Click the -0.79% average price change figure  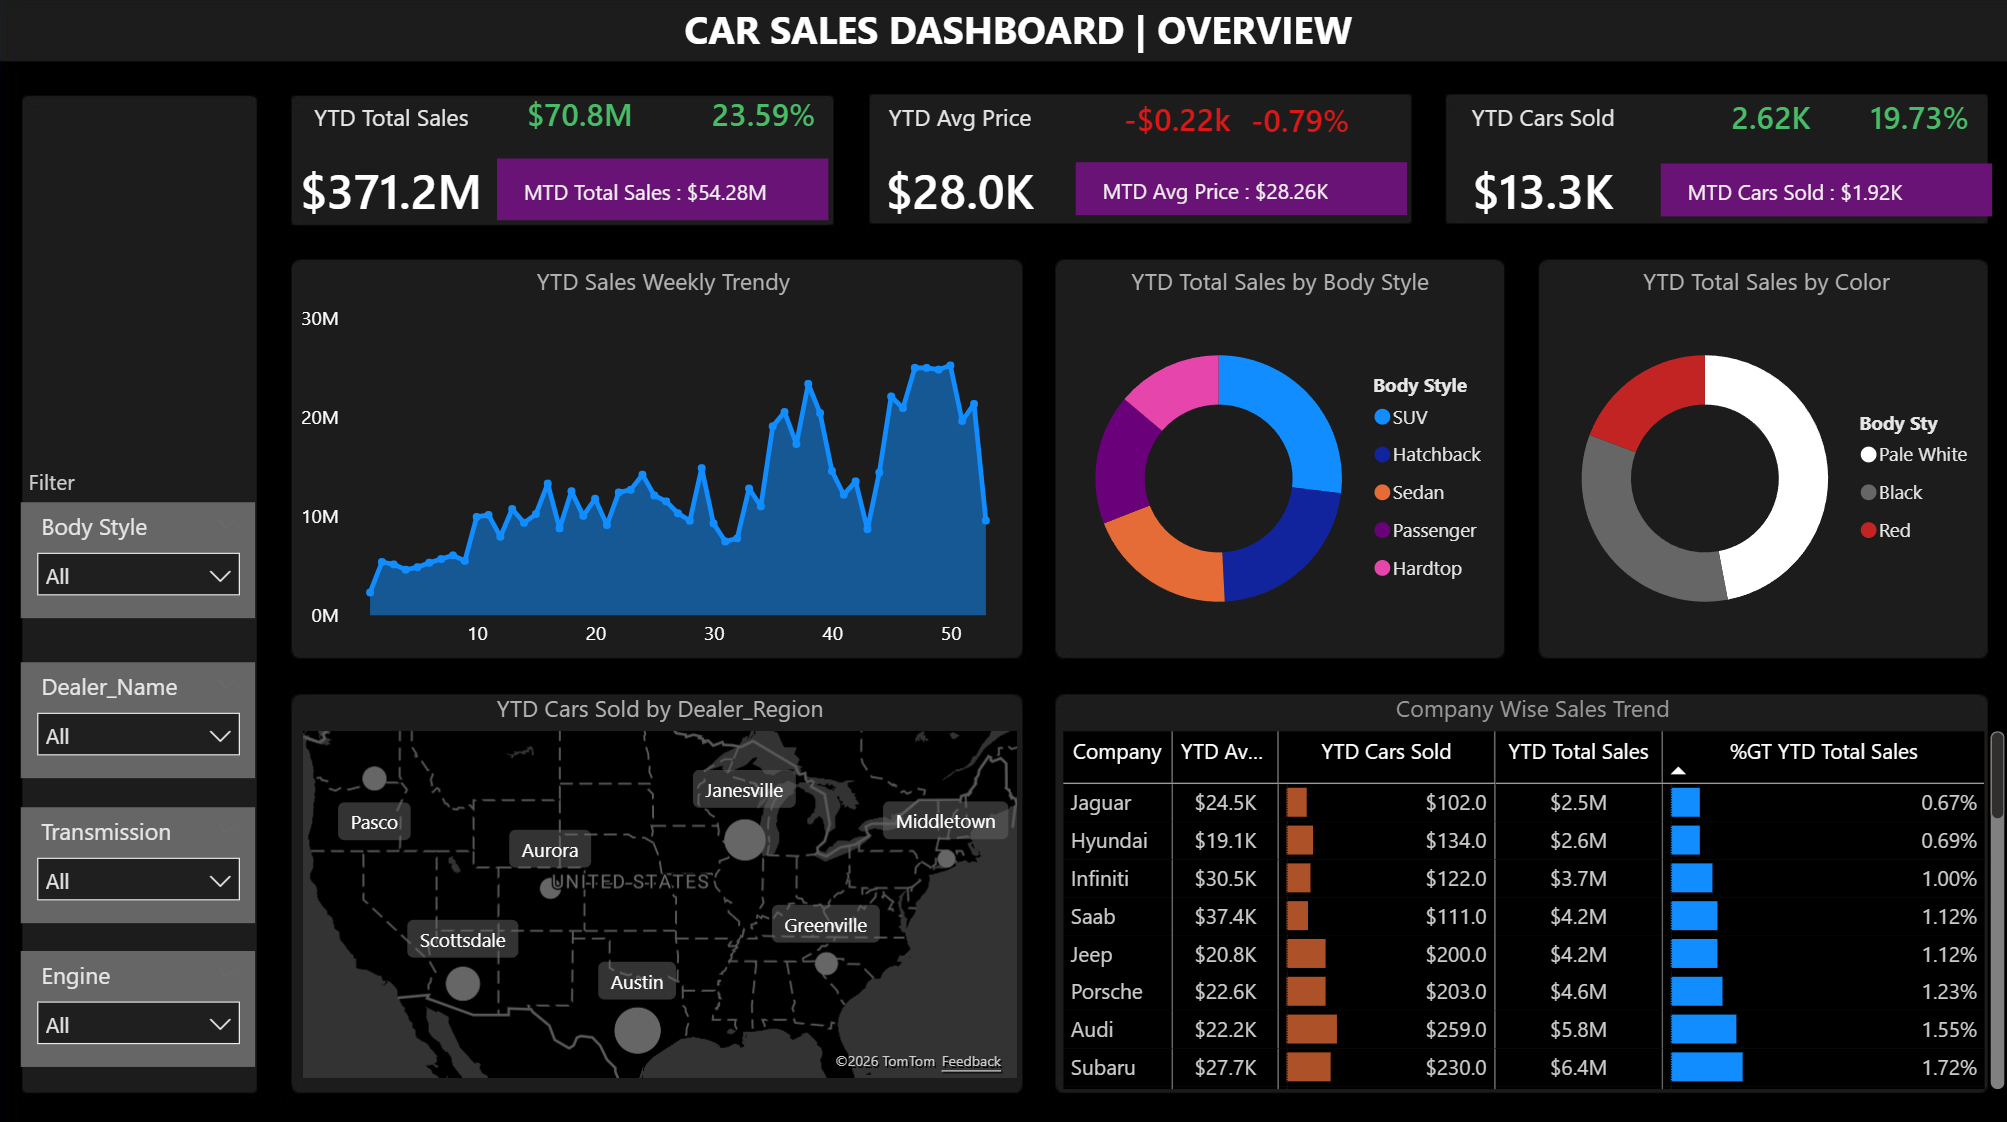pyautogui.click(x=1300, y=121)
